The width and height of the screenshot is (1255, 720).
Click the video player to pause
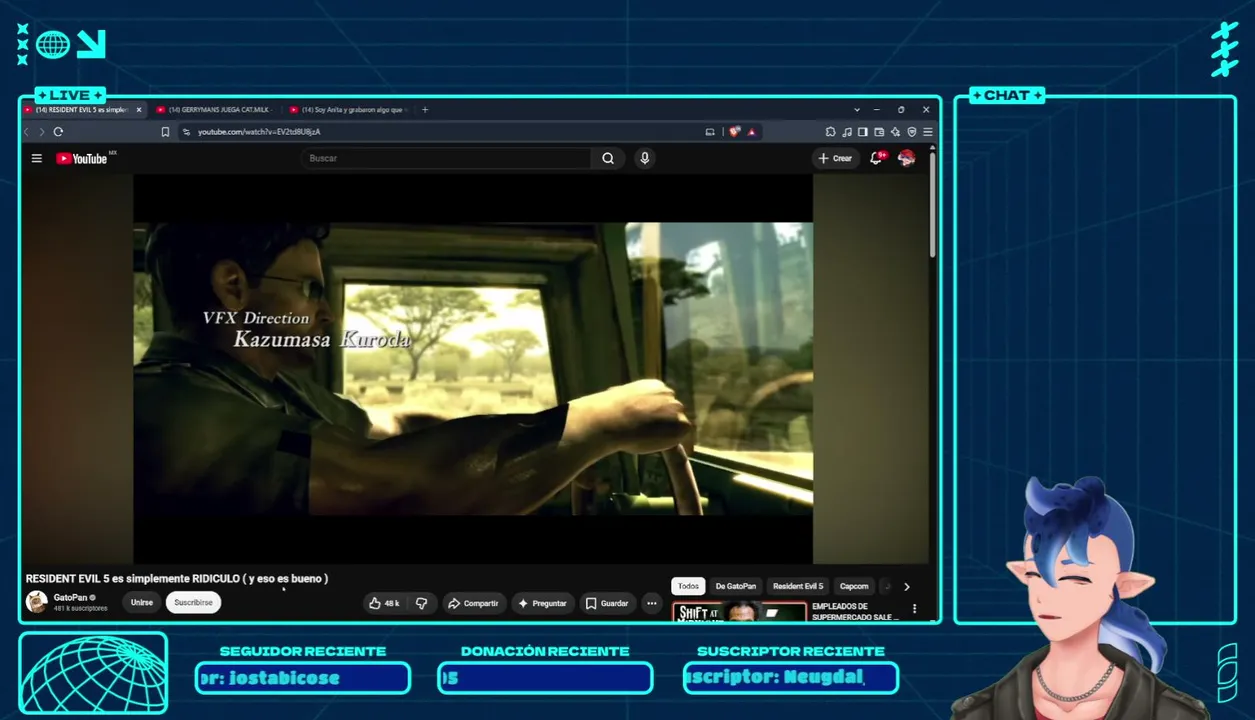(x=473, y=368)
